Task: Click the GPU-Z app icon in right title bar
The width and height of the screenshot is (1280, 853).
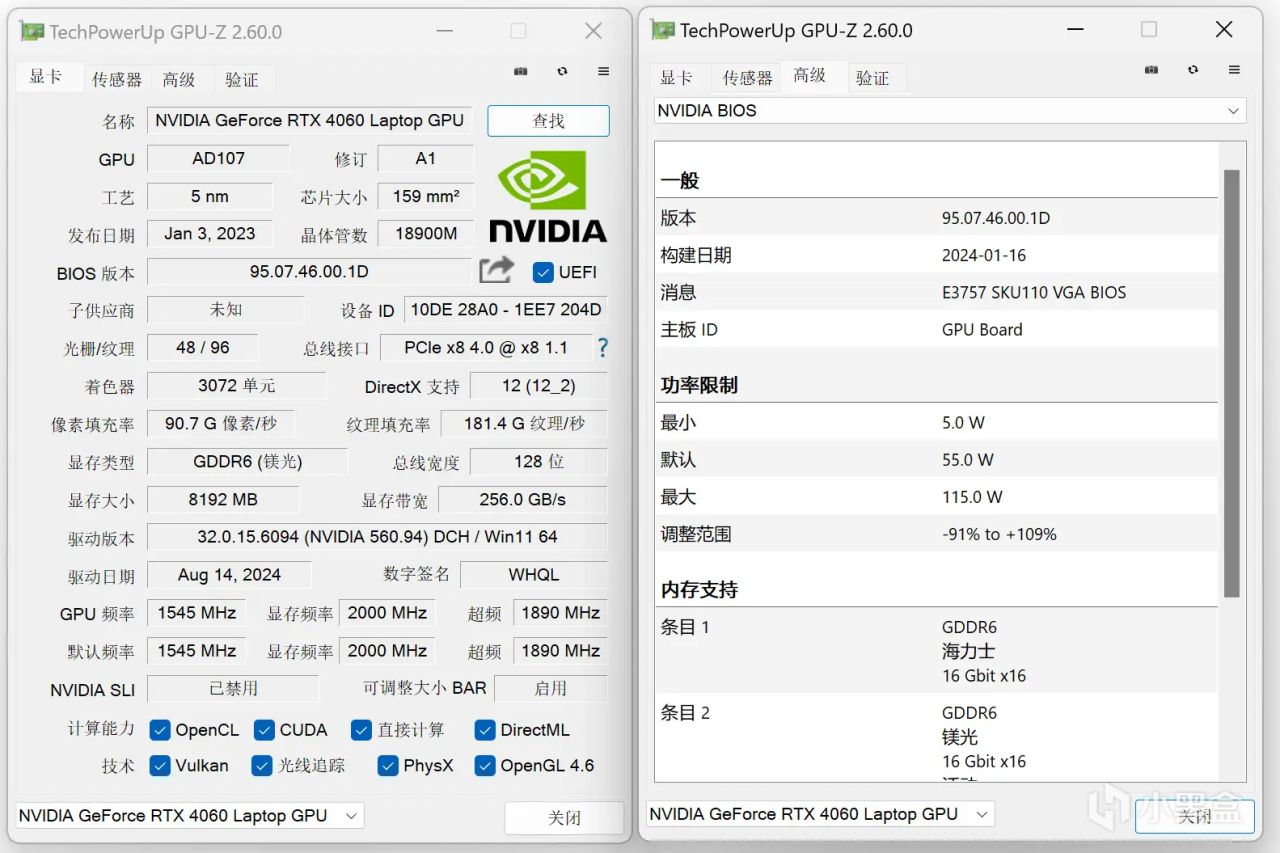Action: tap(663, 30)
